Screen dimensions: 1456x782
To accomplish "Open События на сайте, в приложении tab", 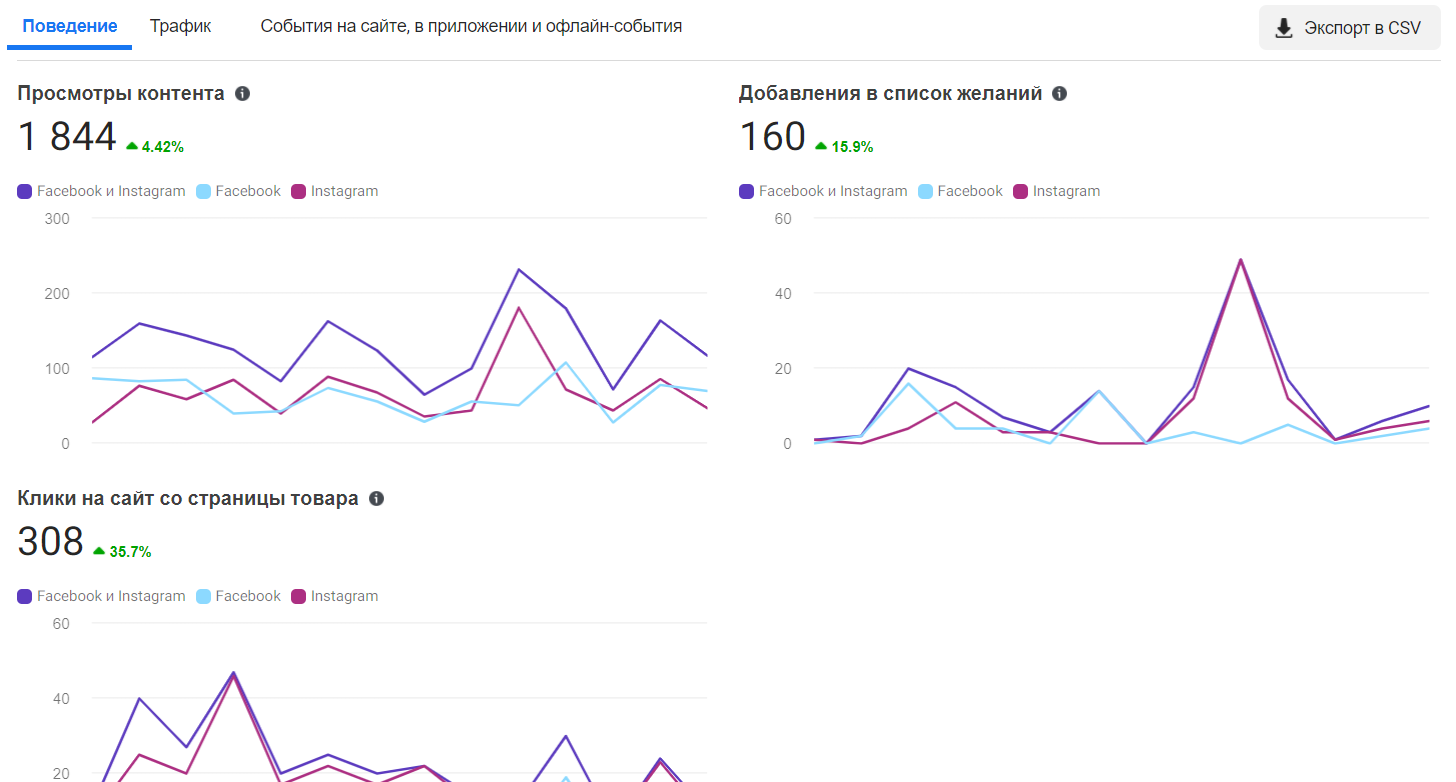I will coord(471,27).
